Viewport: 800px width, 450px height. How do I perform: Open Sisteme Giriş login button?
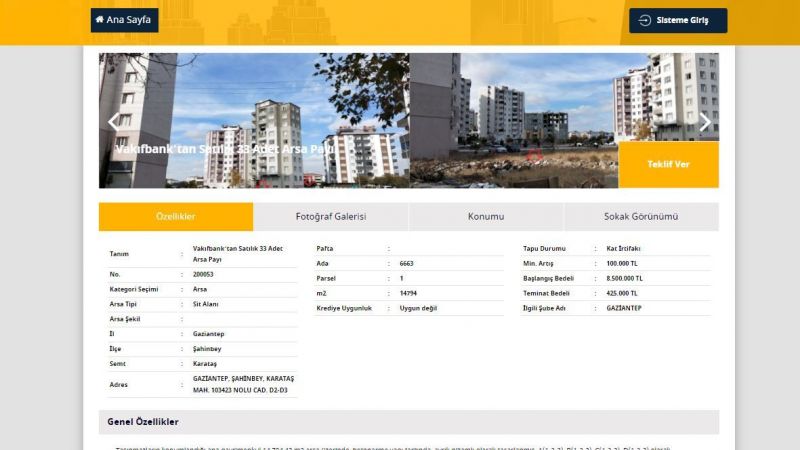678,20
